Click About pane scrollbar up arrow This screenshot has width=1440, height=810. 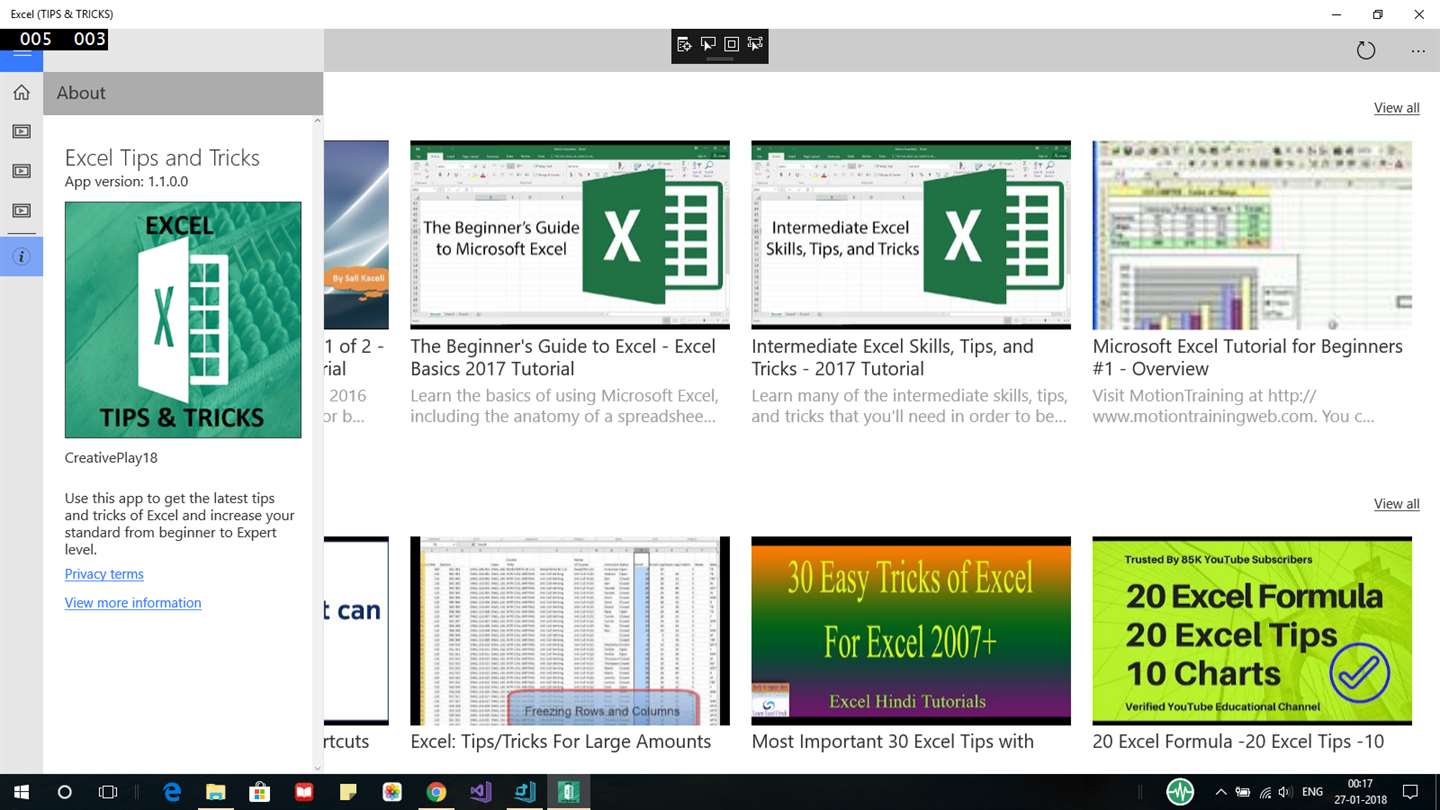click(x=318, y=121)
